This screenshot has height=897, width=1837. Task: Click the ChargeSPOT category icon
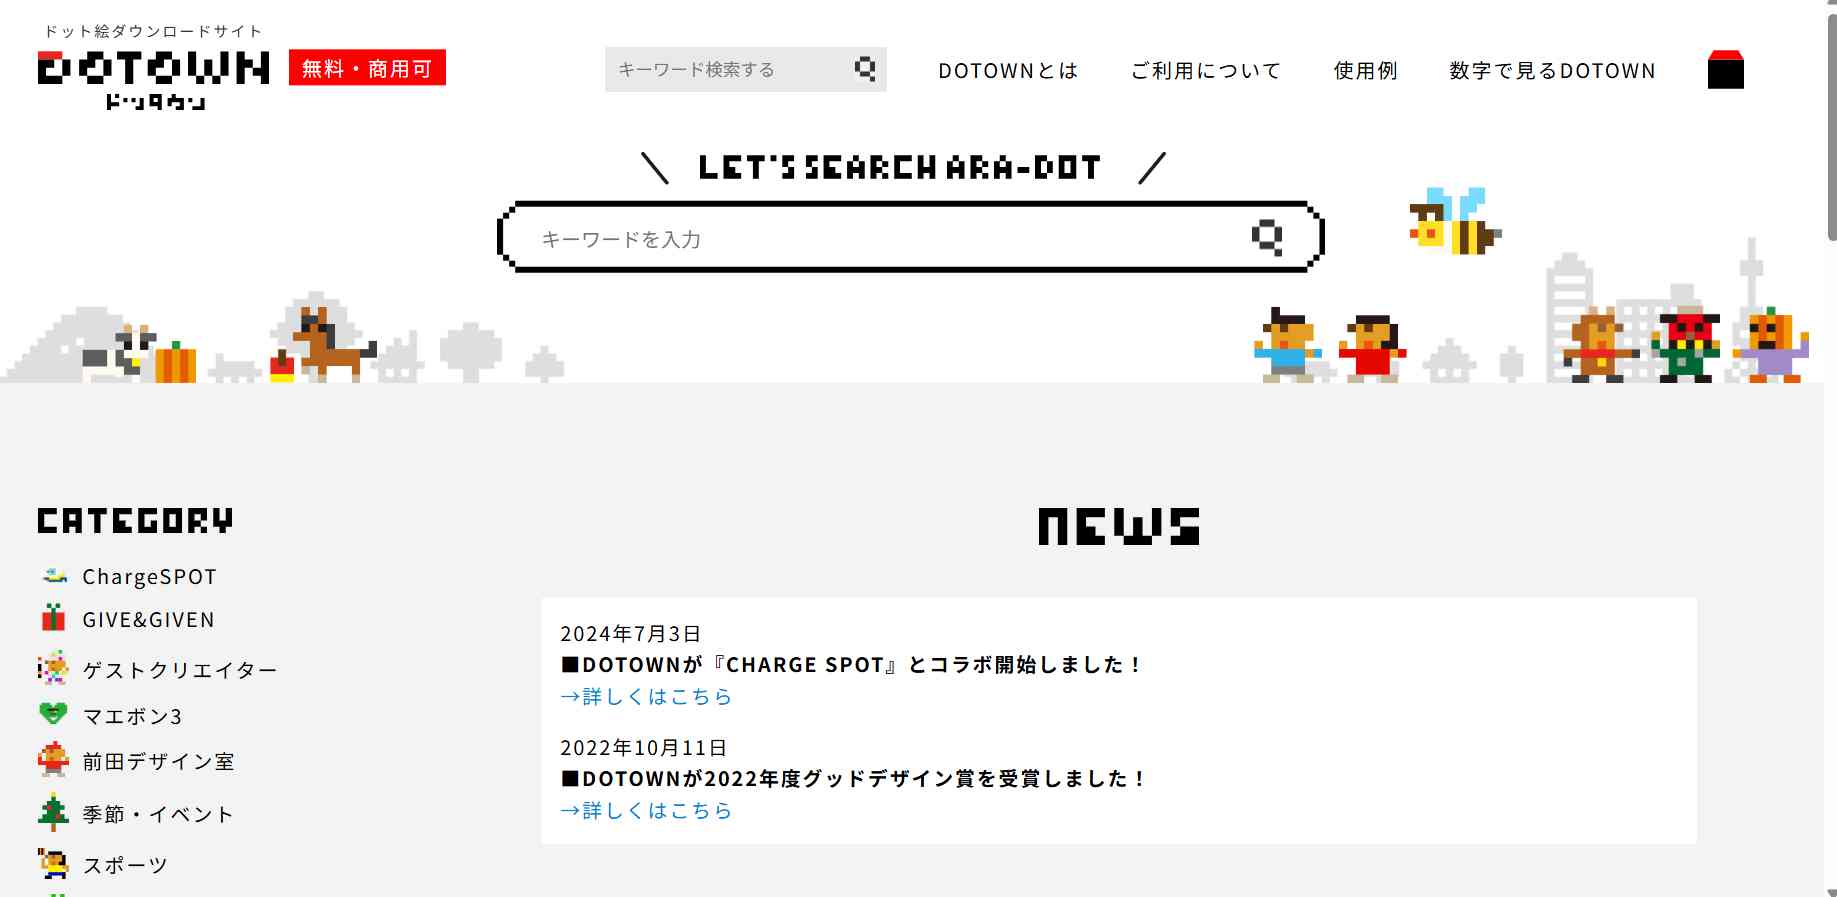pos(54,576)
